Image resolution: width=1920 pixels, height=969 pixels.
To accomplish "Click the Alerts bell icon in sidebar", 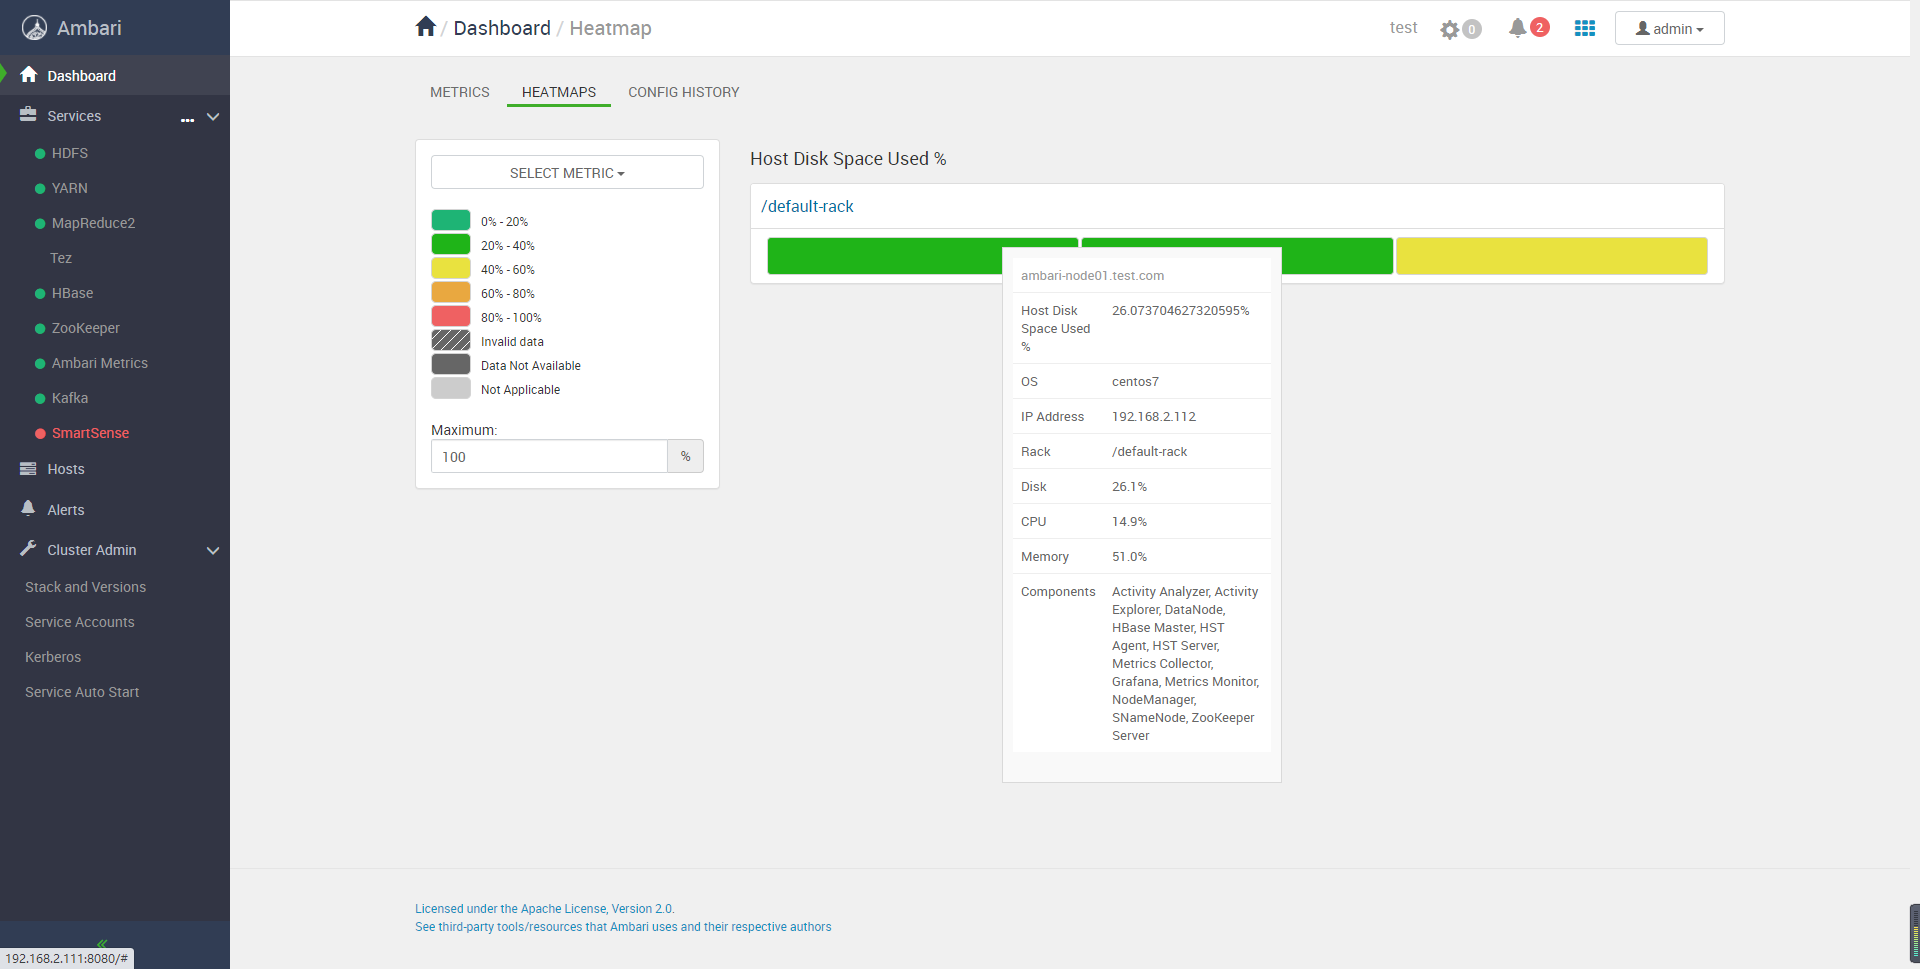I will pyautogui.click(x=28, y=508).
